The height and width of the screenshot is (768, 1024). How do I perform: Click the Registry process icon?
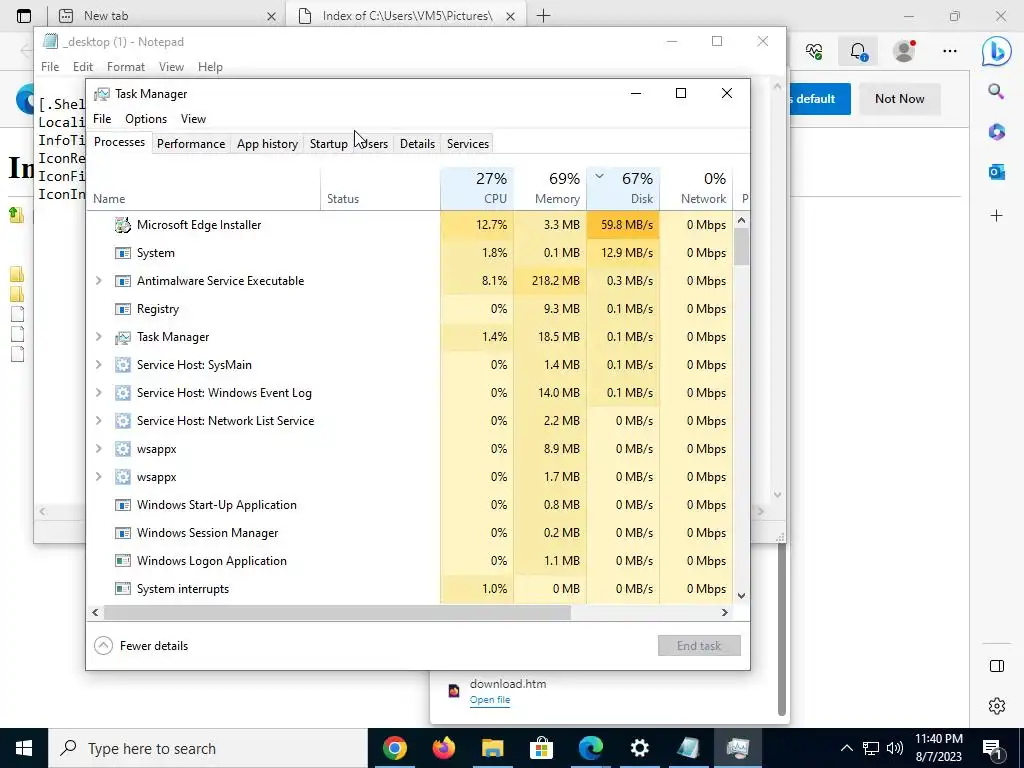123,309
